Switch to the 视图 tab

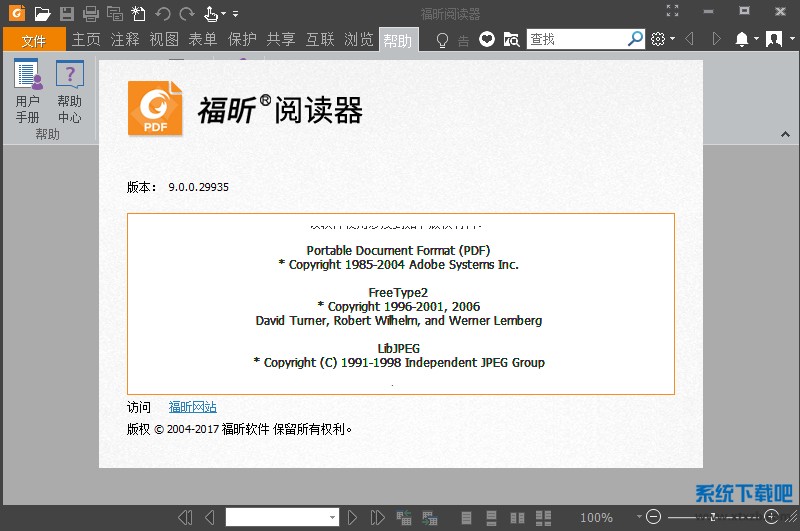[x=164, y=39]
